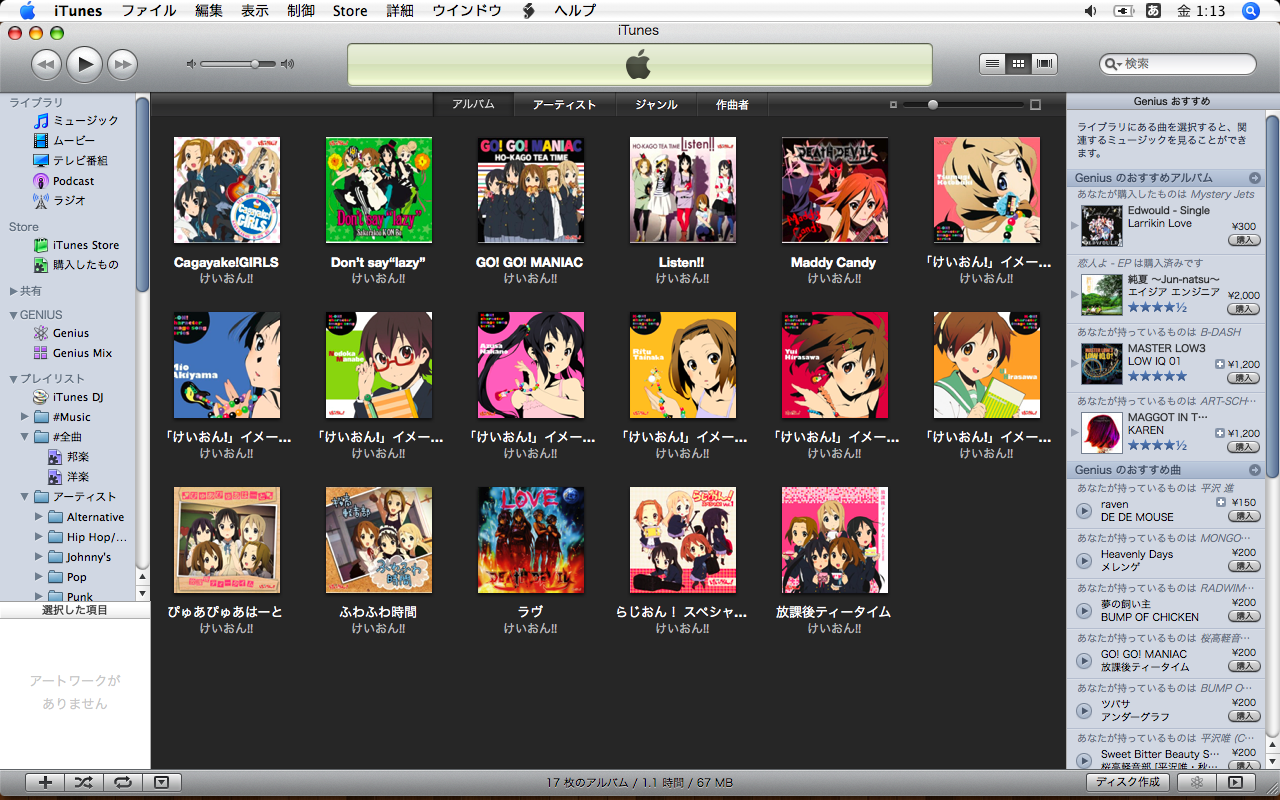Expand the 共有 section
The height and width of the screenshot is (800, 1280).
13,291
